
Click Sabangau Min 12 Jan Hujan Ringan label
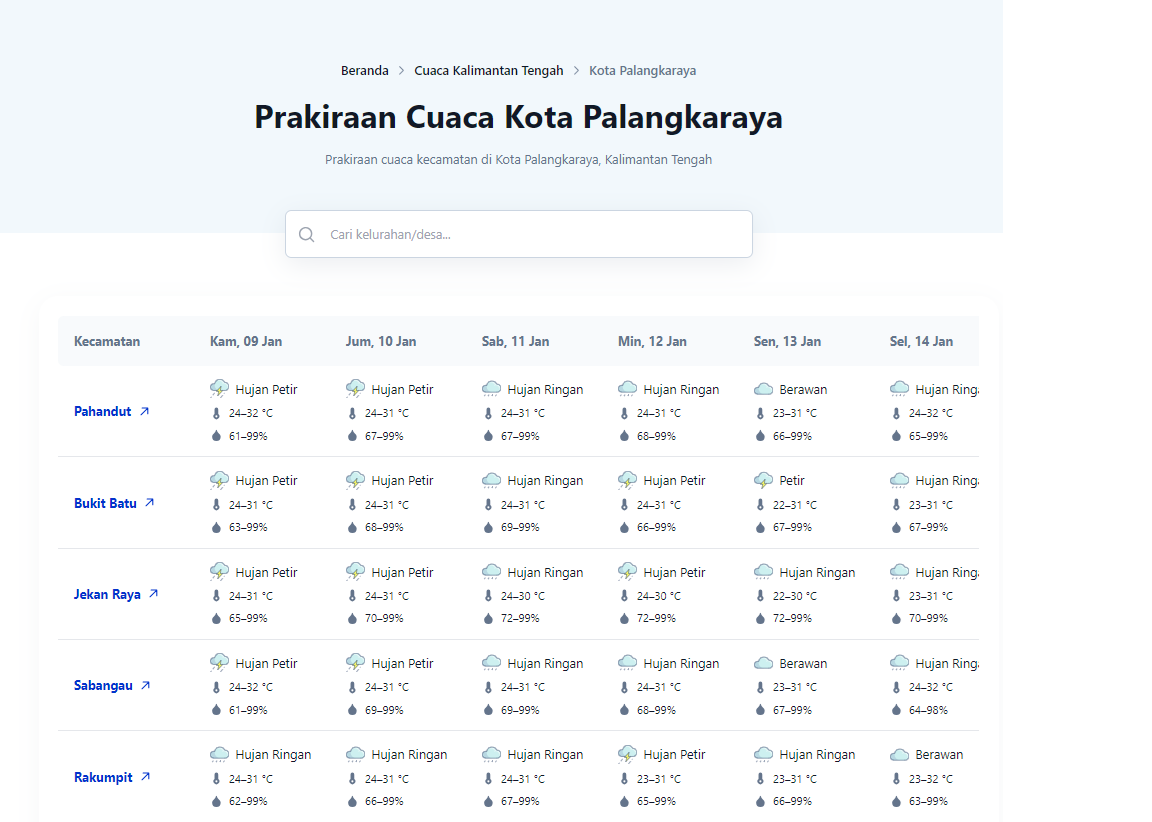681,663
